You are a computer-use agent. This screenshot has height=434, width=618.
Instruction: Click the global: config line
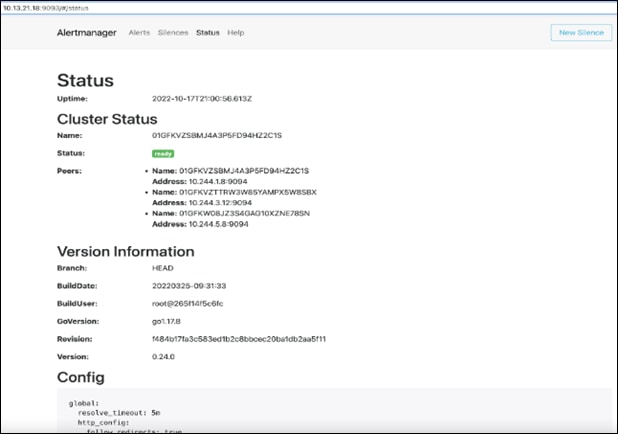tap(84, 403)
